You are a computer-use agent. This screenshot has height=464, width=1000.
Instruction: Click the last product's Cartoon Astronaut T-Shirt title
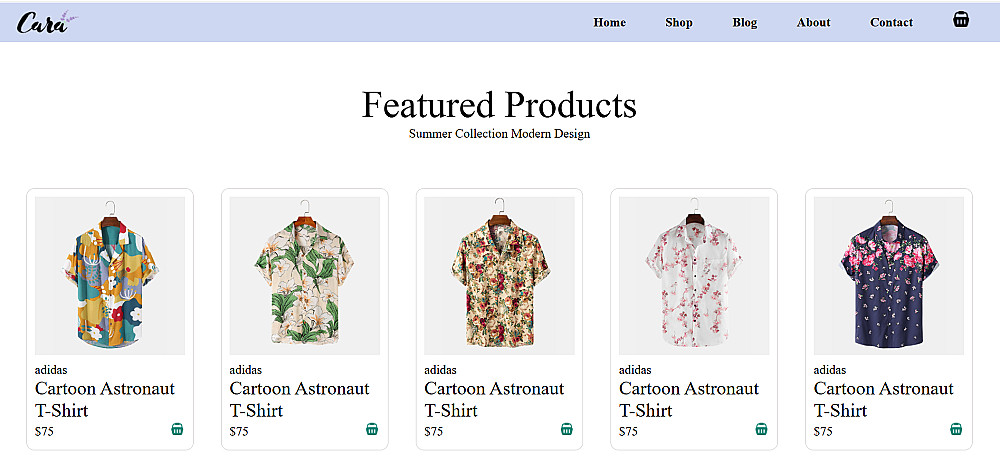(884, 399)
